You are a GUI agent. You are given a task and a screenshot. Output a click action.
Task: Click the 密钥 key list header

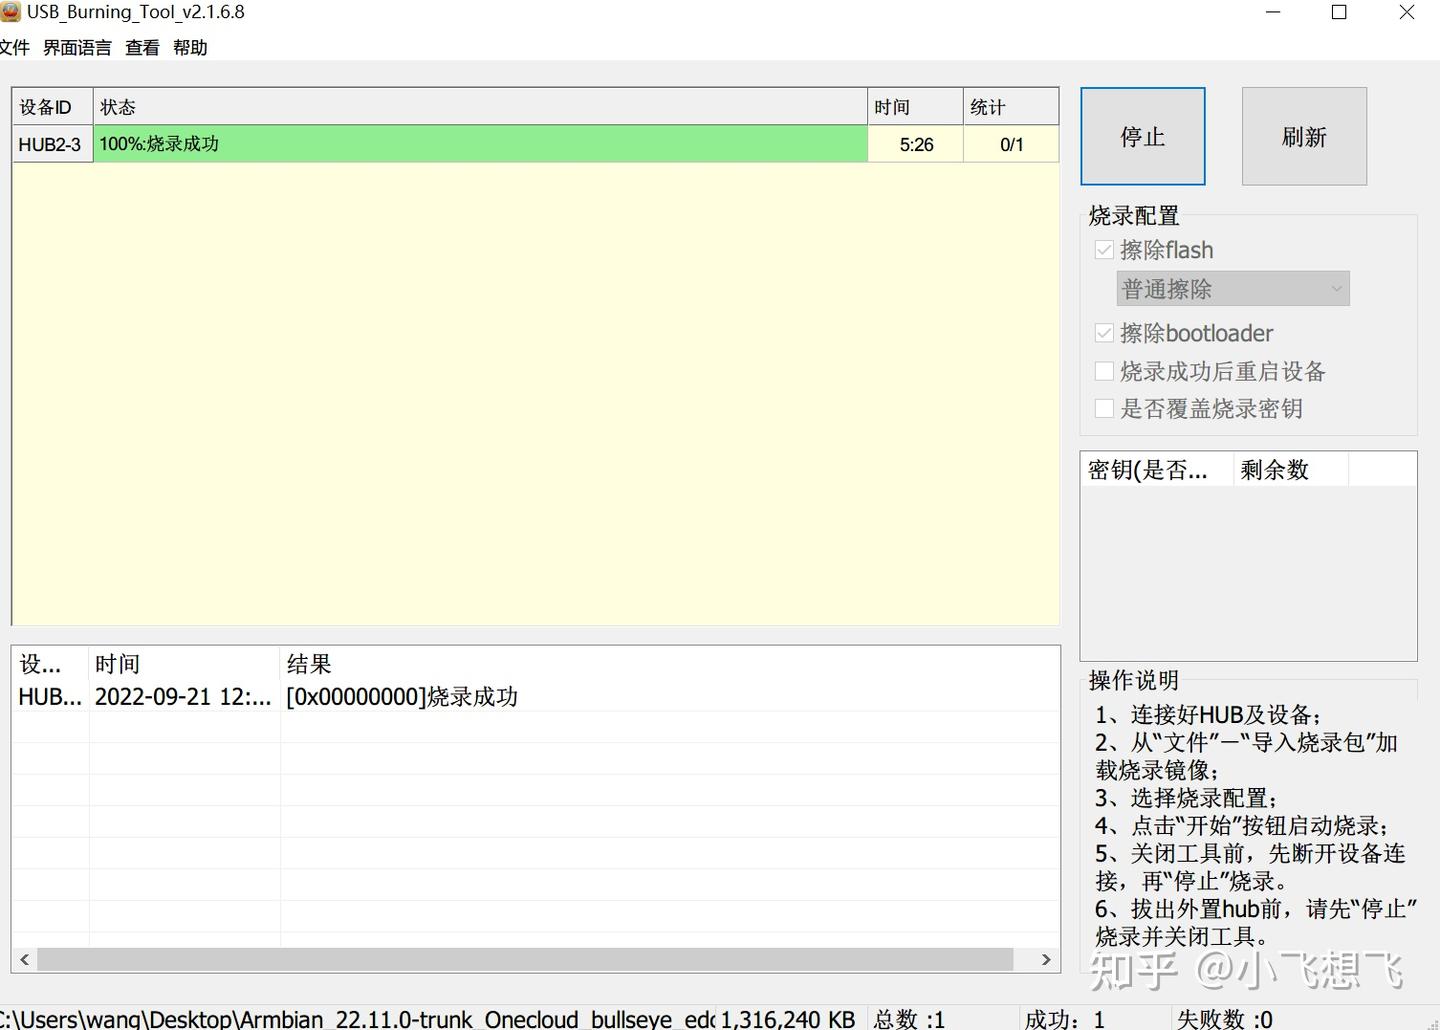click(x=1150, y=469)
